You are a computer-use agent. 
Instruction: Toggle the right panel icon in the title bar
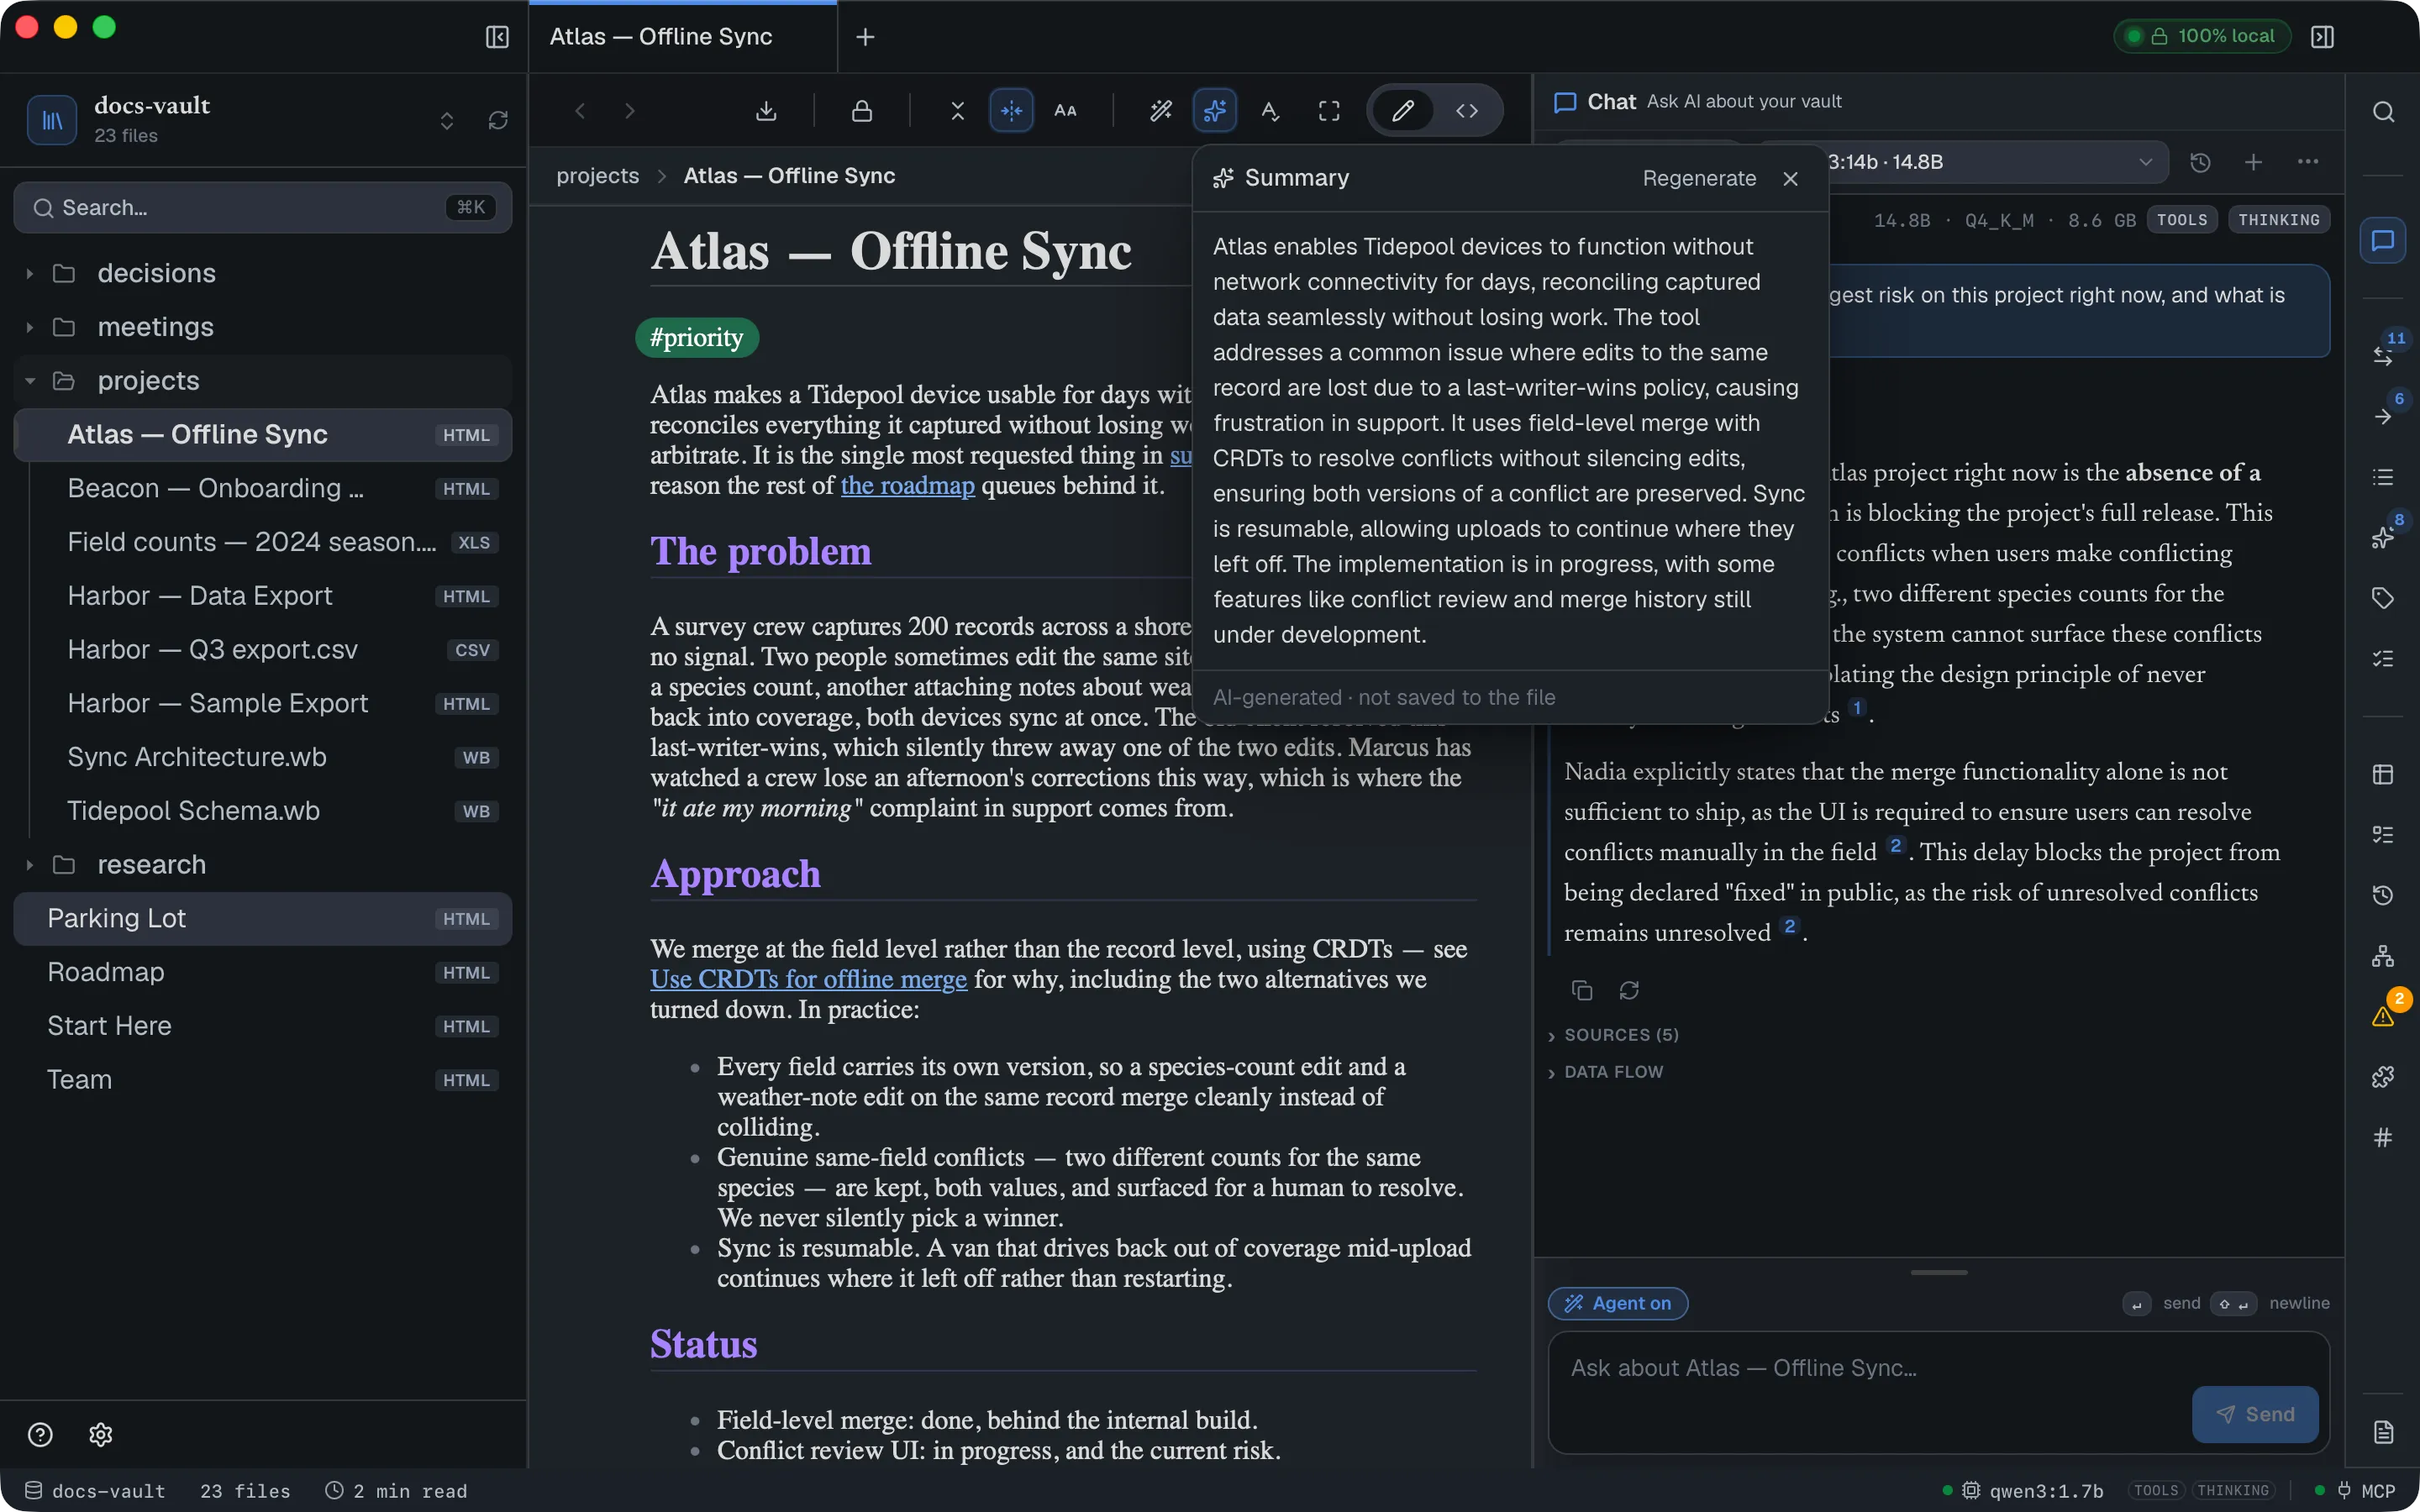pos(2323,37)
